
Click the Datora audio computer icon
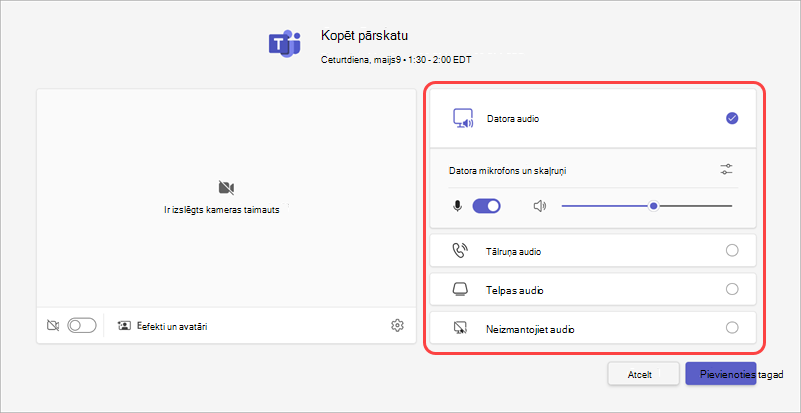tap(463, 119)
